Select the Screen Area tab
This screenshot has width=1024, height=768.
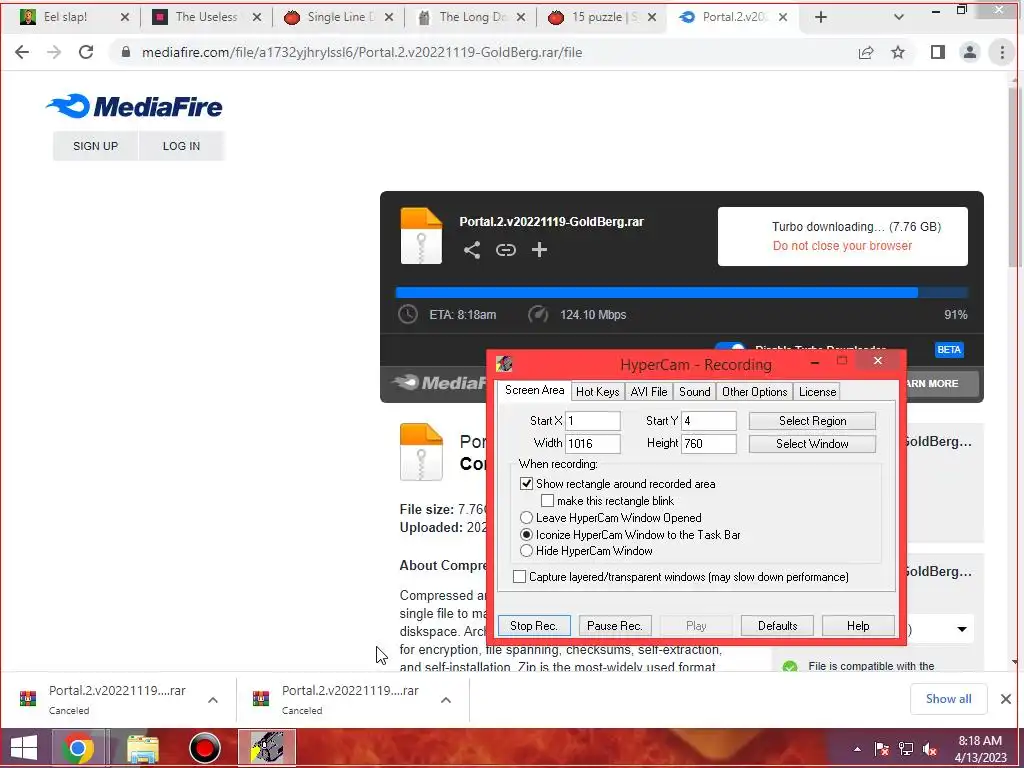[534, 391]
